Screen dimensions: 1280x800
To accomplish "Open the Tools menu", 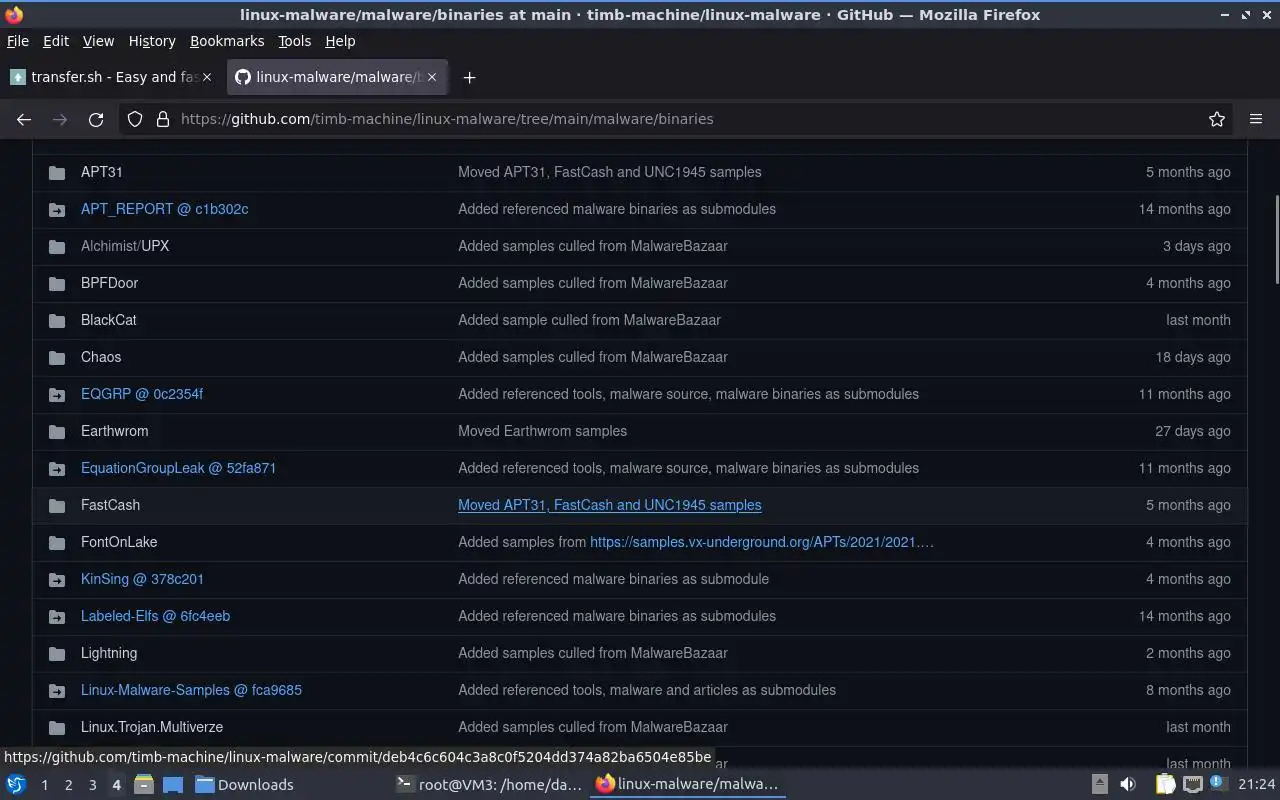I will click(x=294, y=41).
